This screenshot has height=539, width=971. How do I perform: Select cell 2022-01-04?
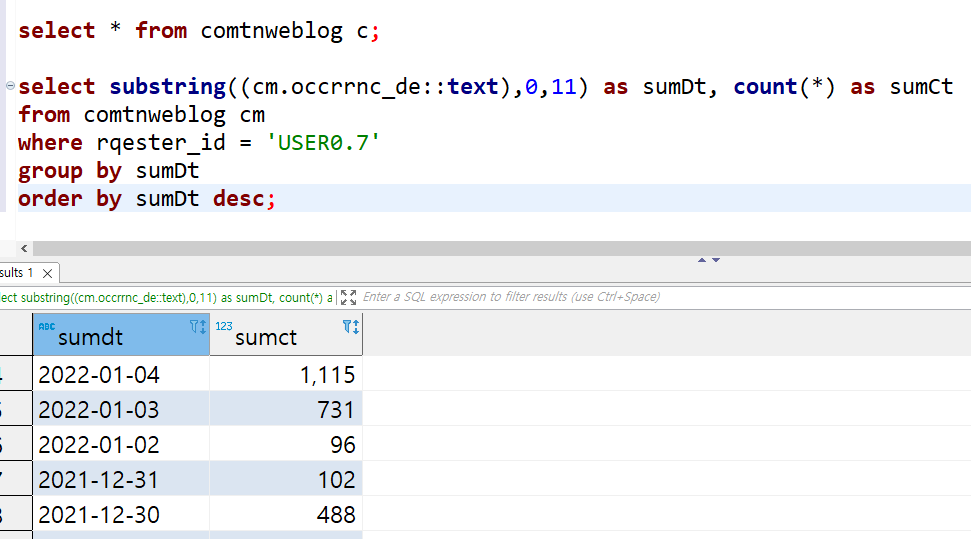121,374
